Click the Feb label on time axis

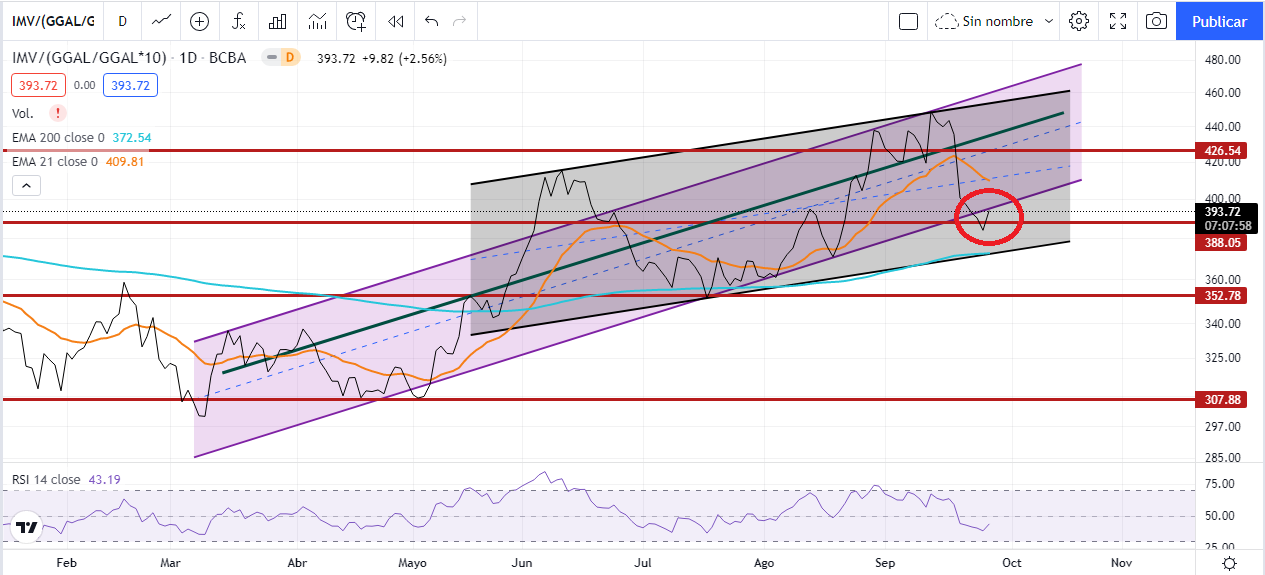tap(66, 563)
